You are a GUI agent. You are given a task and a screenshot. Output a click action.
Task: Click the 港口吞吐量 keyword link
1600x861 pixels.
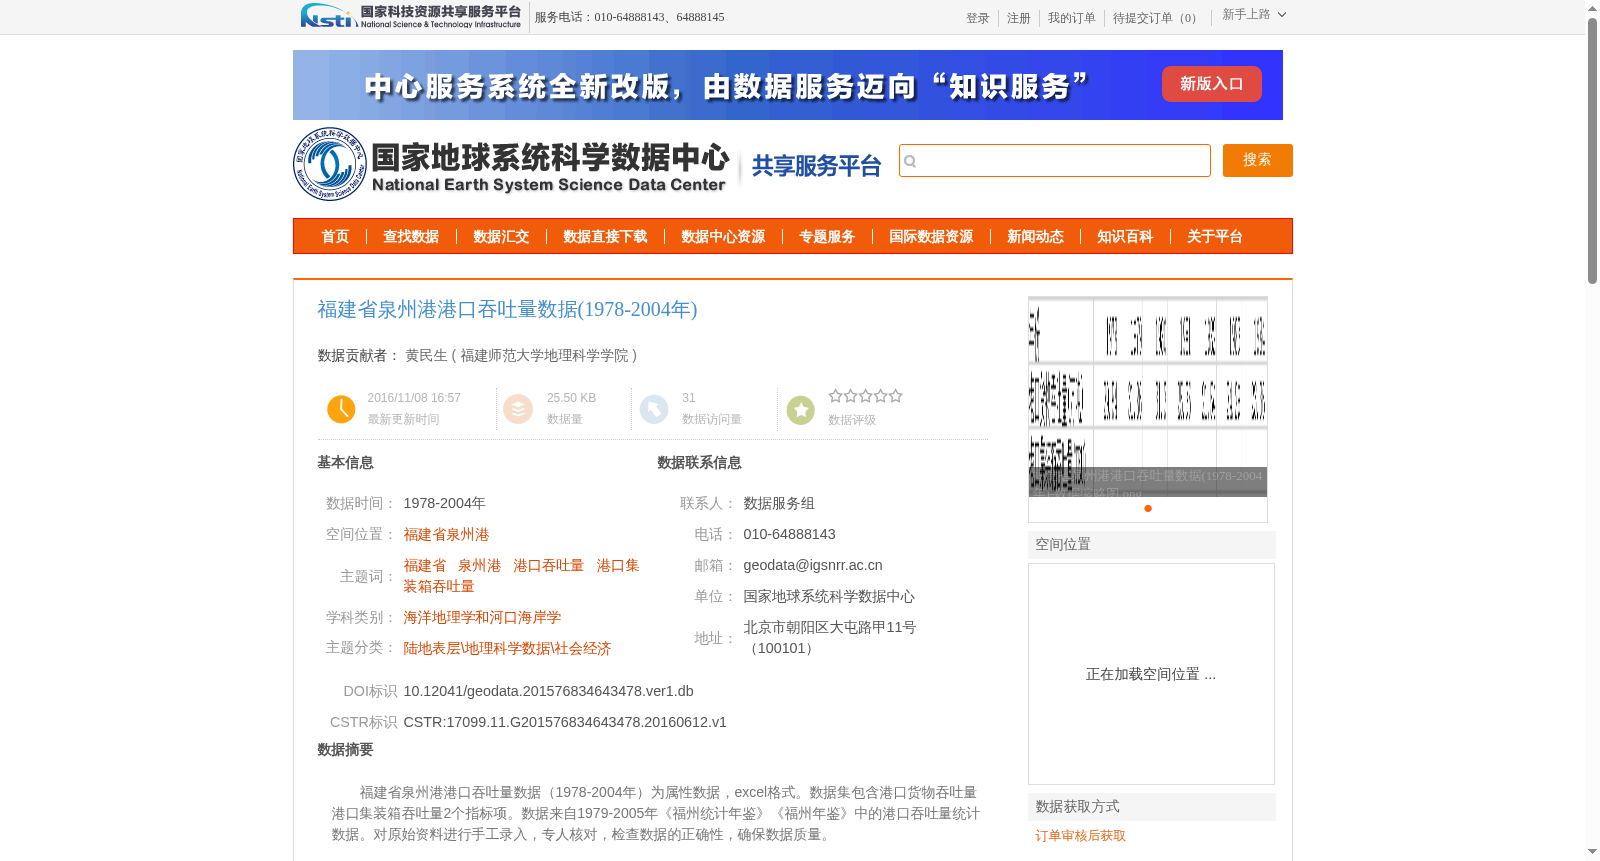point(548,566)
